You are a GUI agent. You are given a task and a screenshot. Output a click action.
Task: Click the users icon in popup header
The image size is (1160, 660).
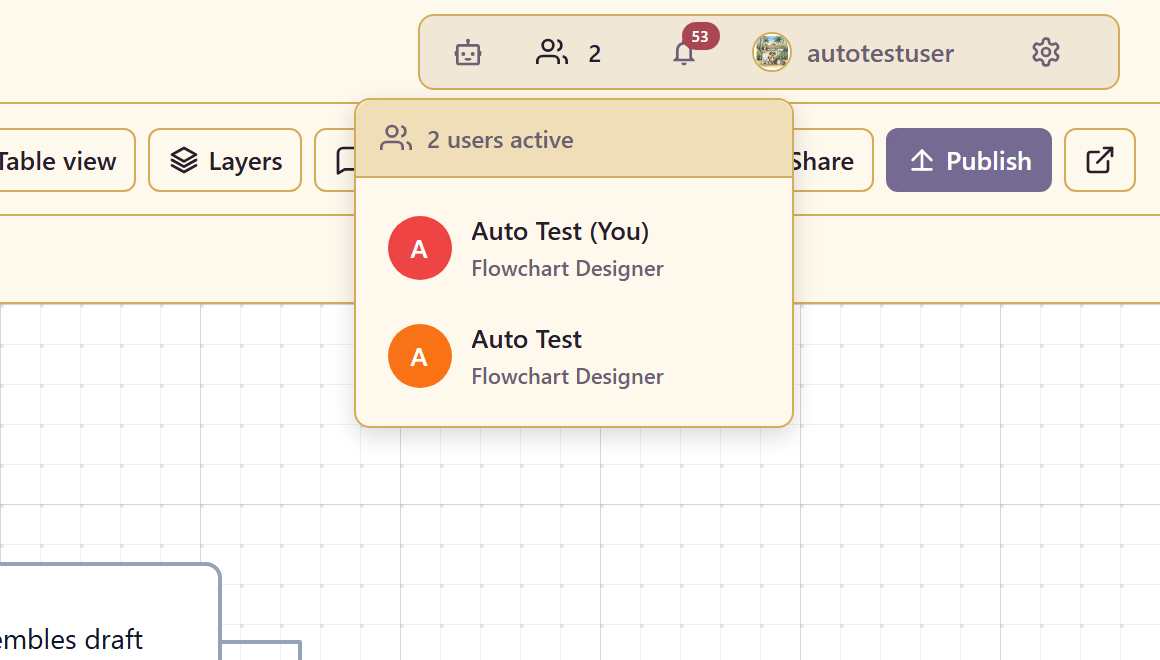[x=396, y=138]
